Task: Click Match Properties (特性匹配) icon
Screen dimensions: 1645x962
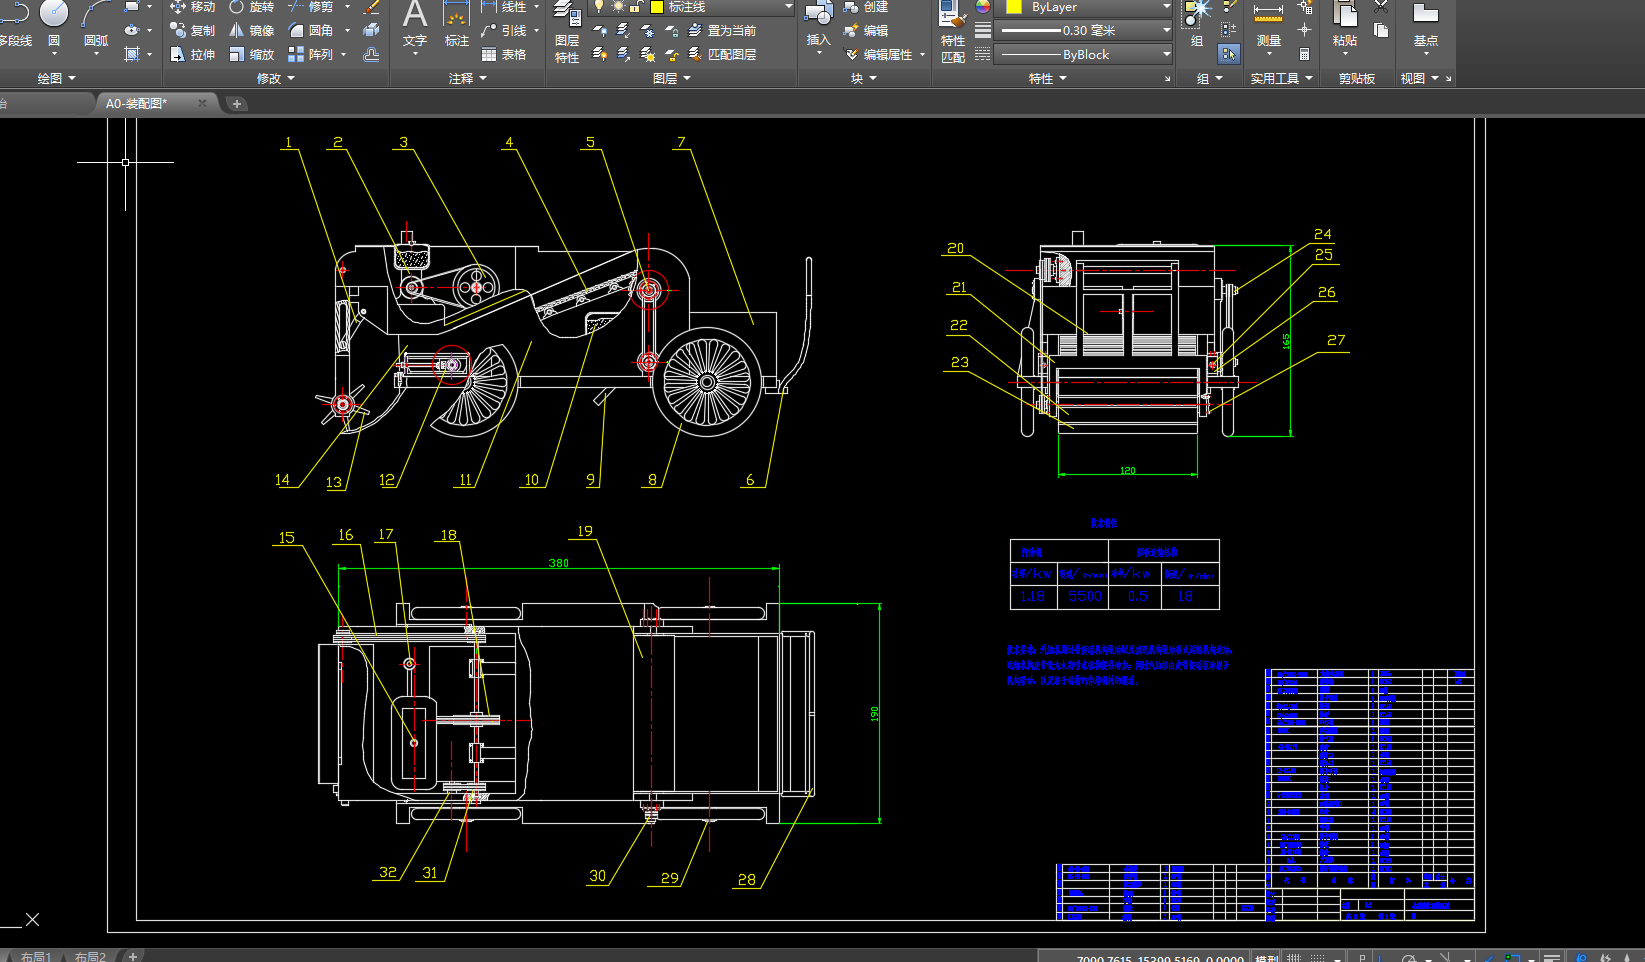Action: click(953, 32)
